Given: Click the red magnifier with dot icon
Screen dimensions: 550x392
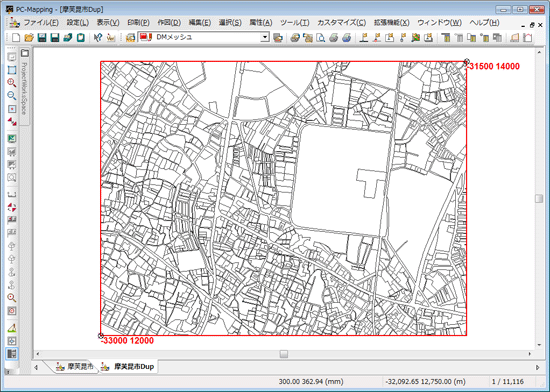Looking at the screenshot, I should tap(12, 298).
